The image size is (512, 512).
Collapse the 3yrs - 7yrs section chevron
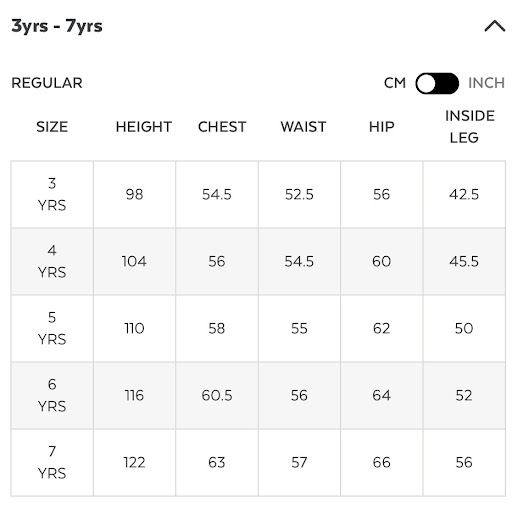[x=495, y=26]
